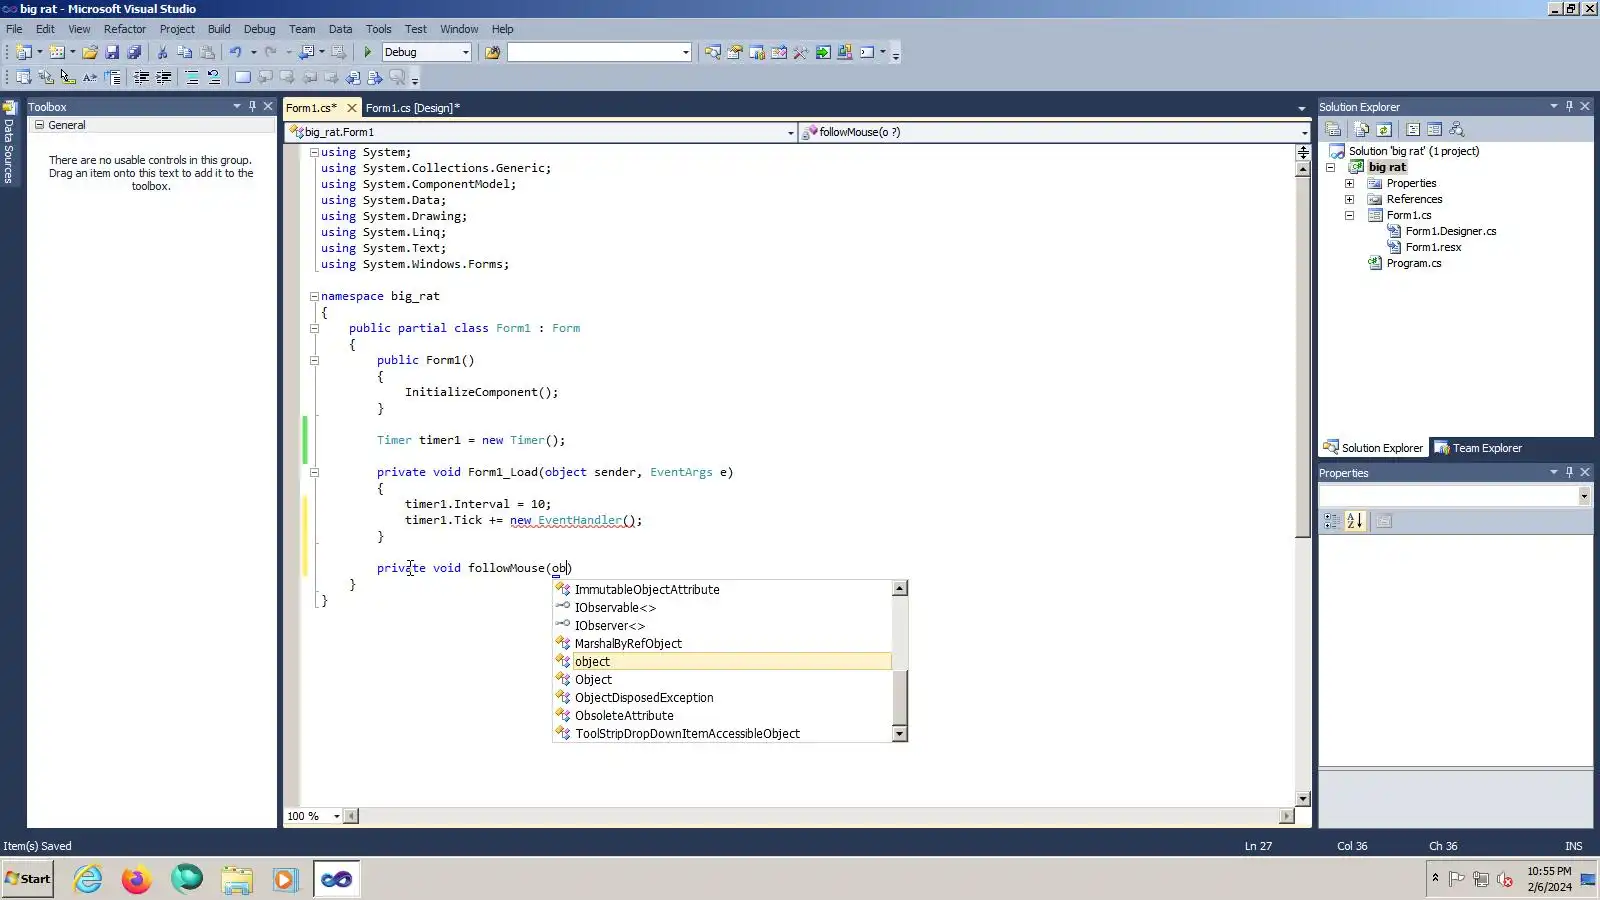Click the Save All toolbar icon
Viewport: 1600px width, 900px height.
[134, 52]
